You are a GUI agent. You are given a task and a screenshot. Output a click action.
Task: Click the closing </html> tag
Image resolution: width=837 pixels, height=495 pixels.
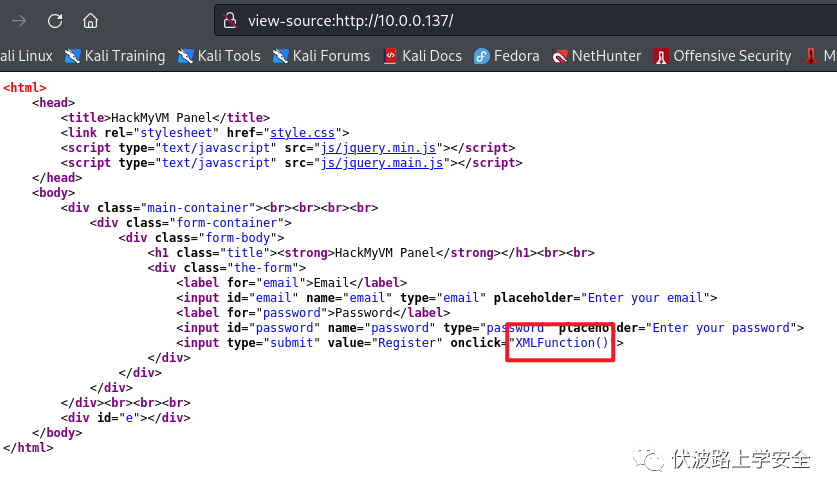28,447
